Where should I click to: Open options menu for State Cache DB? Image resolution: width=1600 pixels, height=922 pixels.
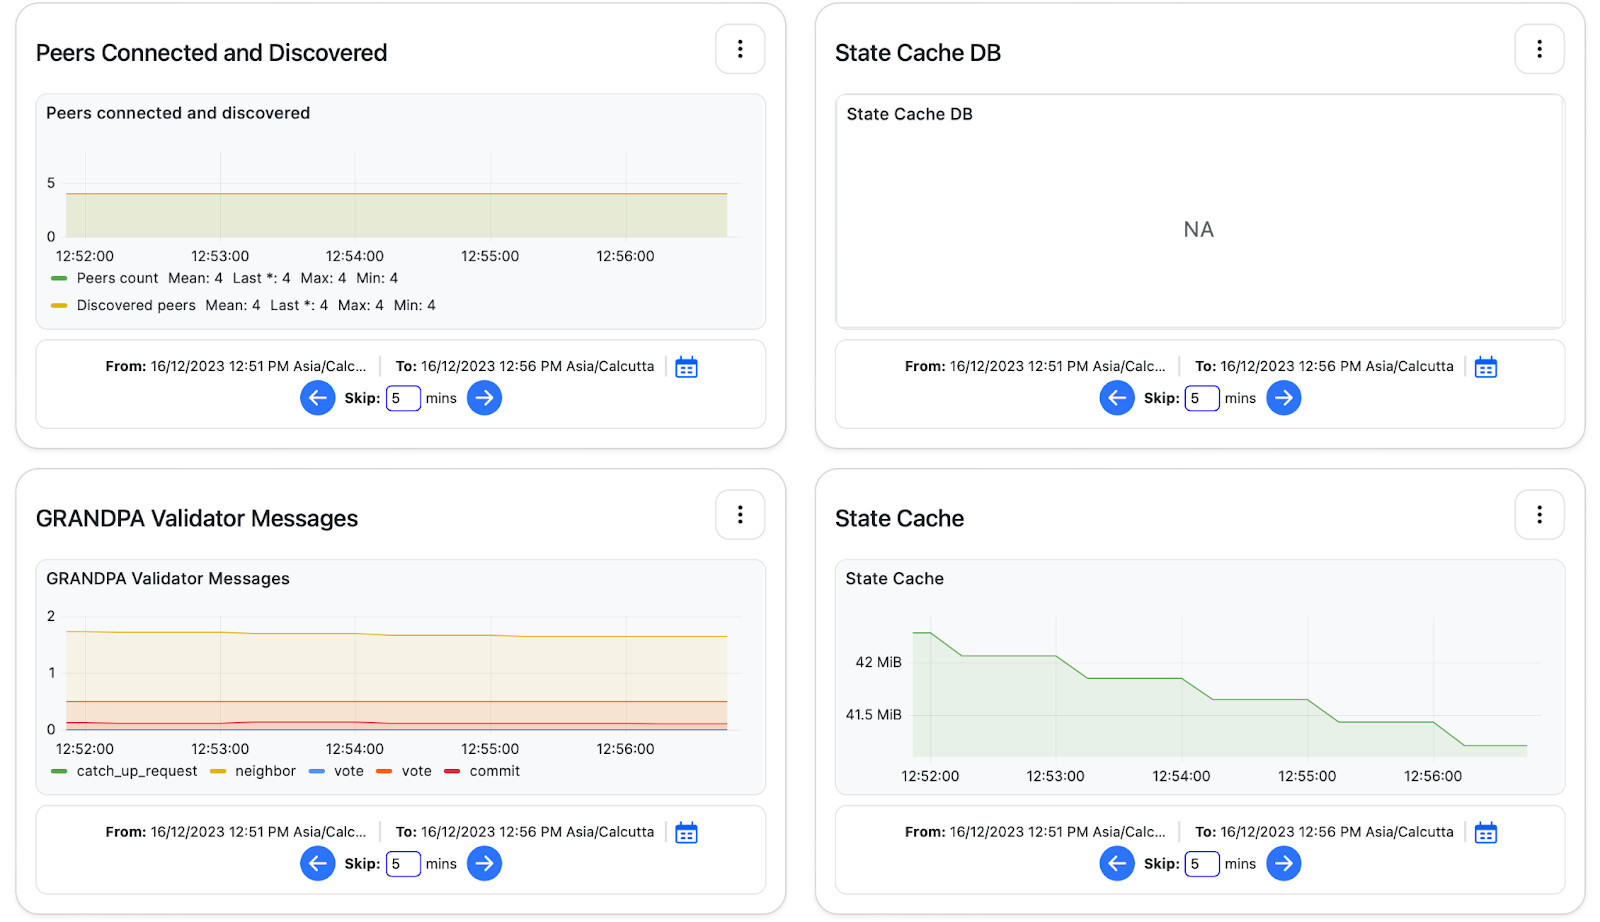(x=1540, y=50)
